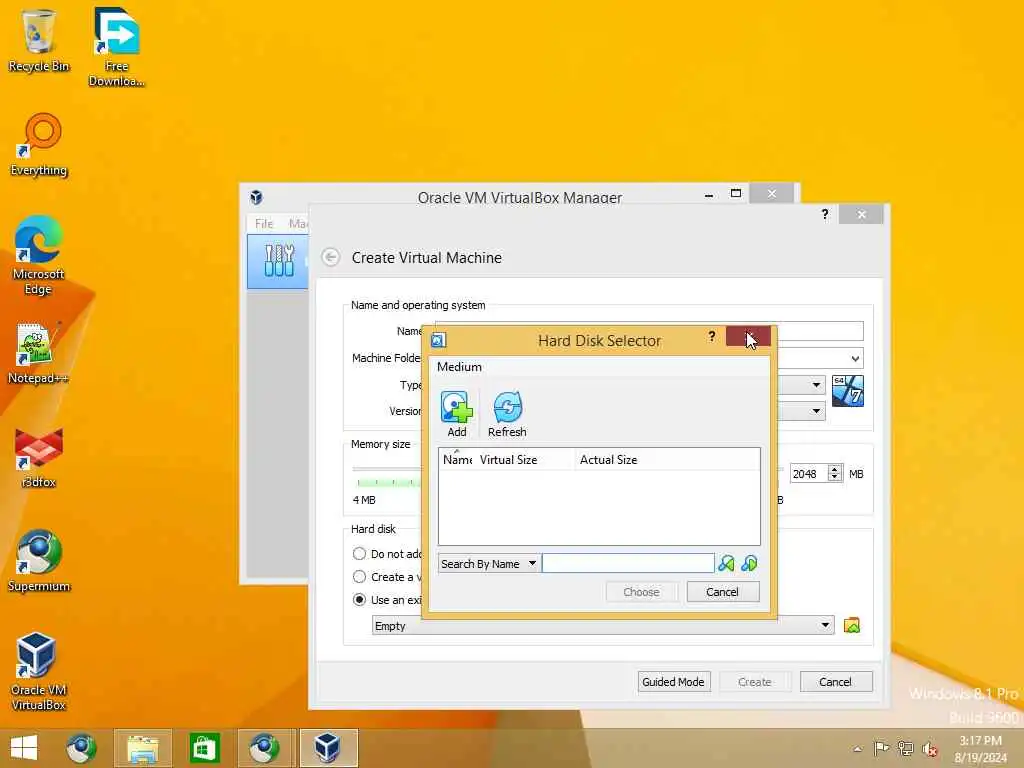Click the Guided Mode button
This screenshot has width=1024, height=768.
click(x=673, y=682)
